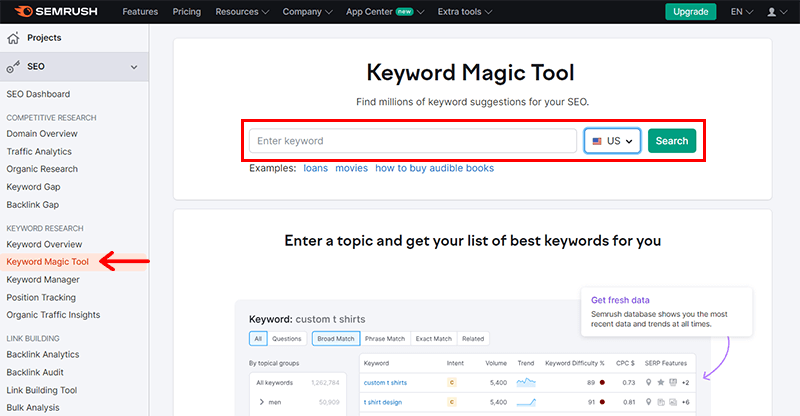The image size is (800, 416).
Task: Open the Pricing menu item
Action: 186,12
